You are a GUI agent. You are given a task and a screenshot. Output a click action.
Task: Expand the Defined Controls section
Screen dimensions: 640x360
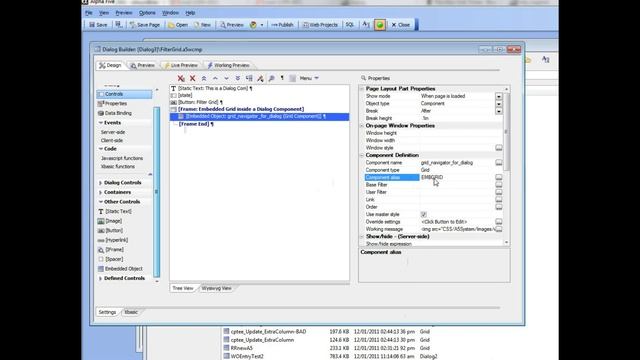pos(100,278)
